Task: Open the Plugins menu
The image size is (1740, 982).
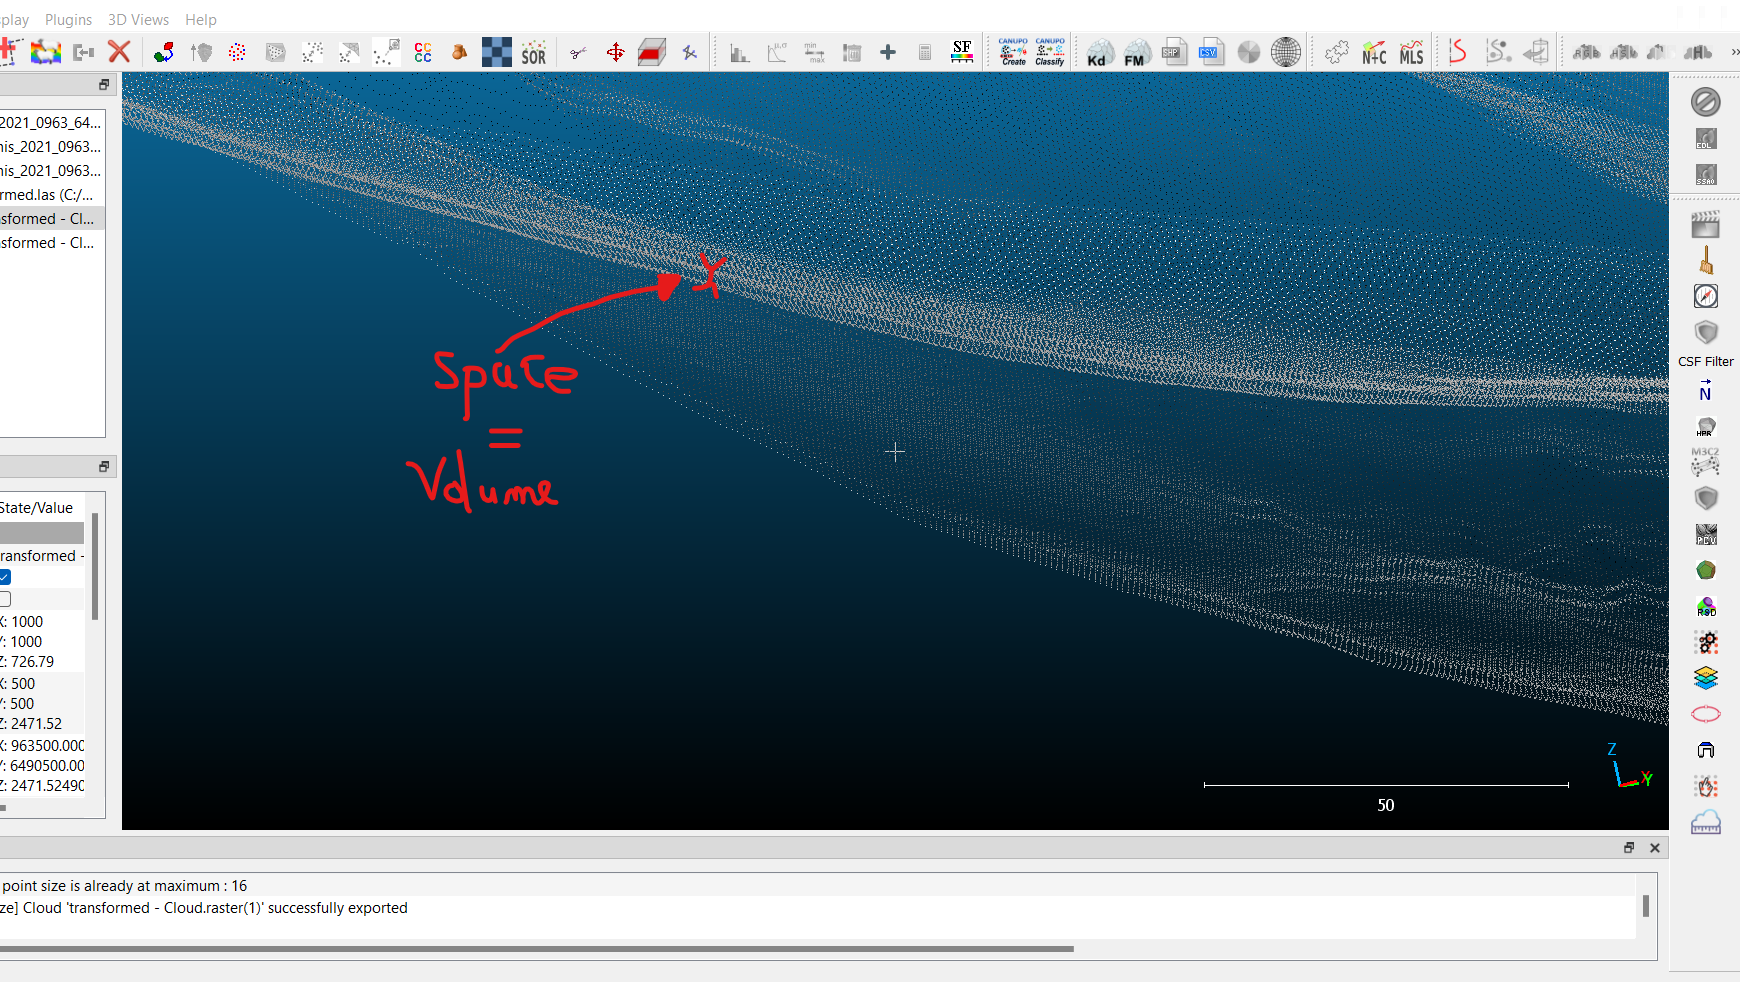Action: (x=68, y=19)
